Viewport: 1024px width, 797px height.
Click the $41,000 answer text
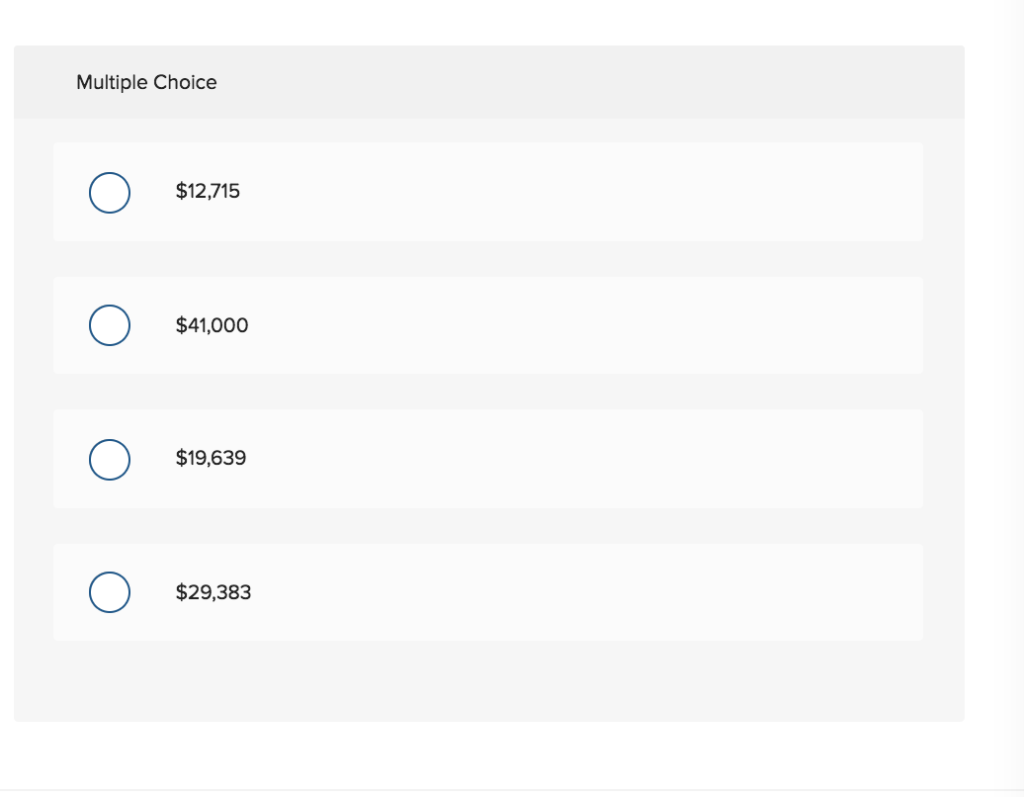coord(212,325)
